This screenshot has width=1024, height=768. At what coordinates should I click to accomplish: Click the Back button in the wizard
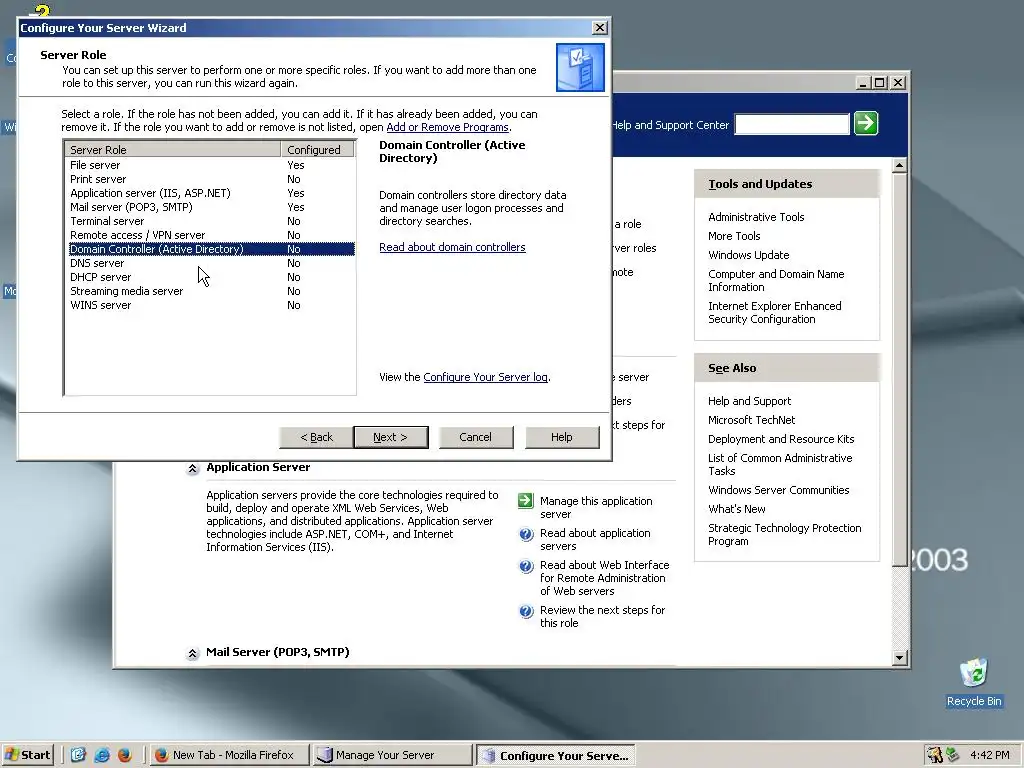316,437
